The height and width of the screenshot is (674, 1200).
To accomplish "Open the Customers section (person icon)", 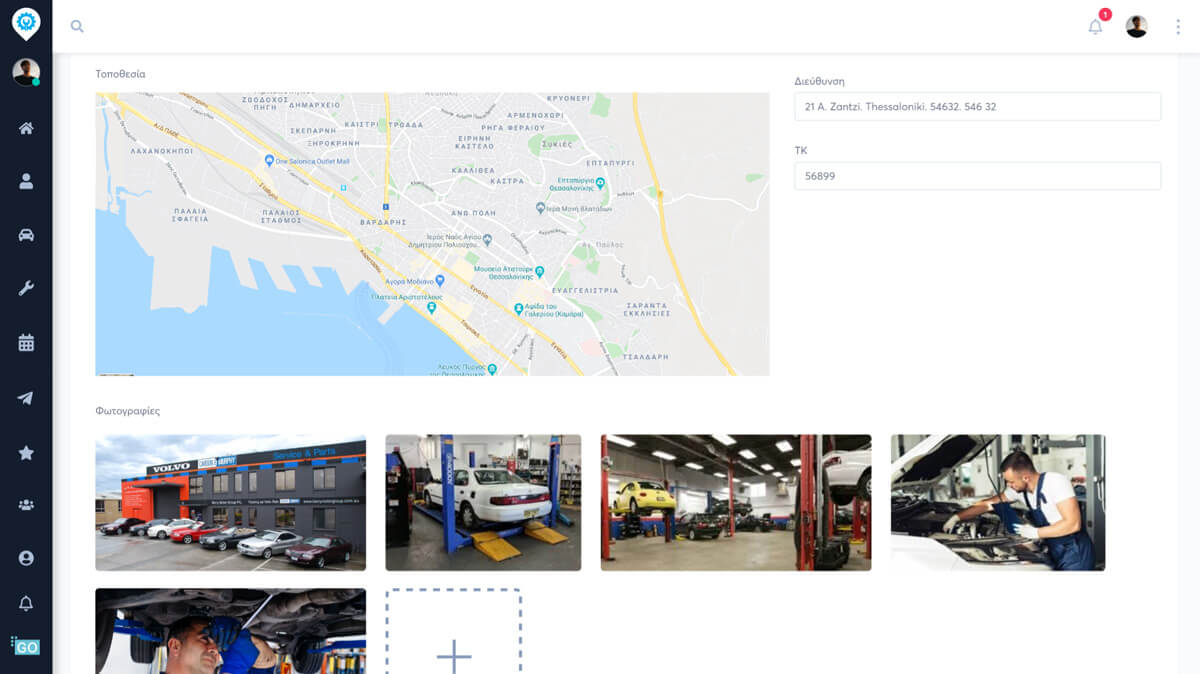I will click(27, 181).
